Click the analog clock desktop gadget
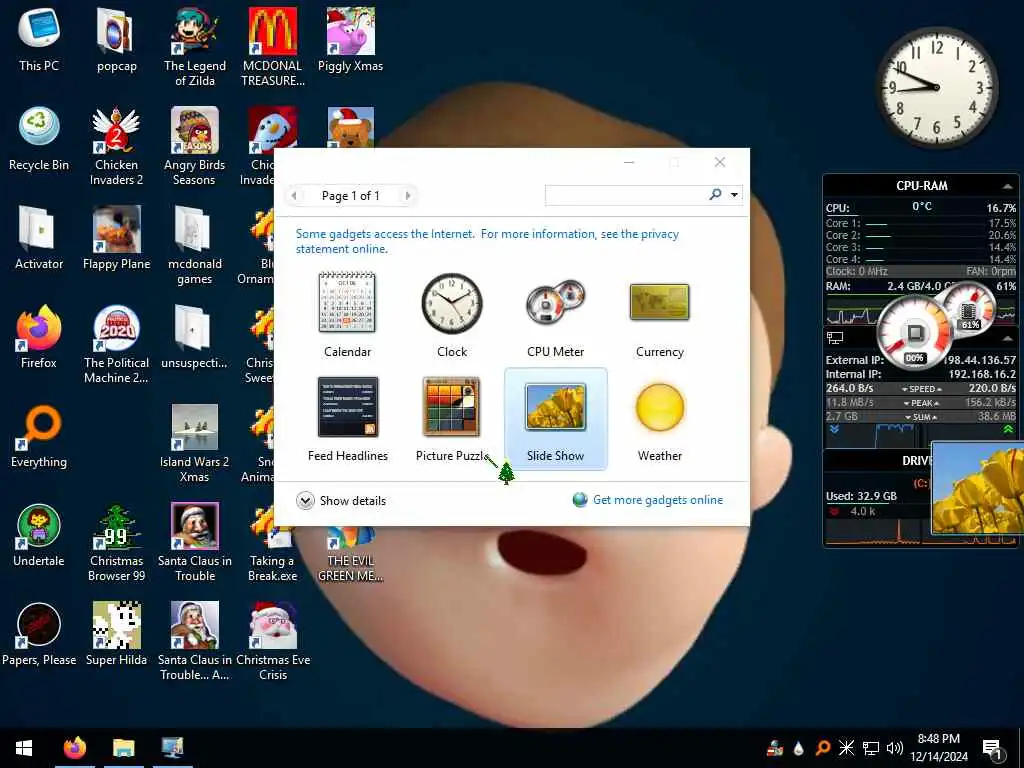This screenshot has width=1024, height=768. tap(936, 87)
